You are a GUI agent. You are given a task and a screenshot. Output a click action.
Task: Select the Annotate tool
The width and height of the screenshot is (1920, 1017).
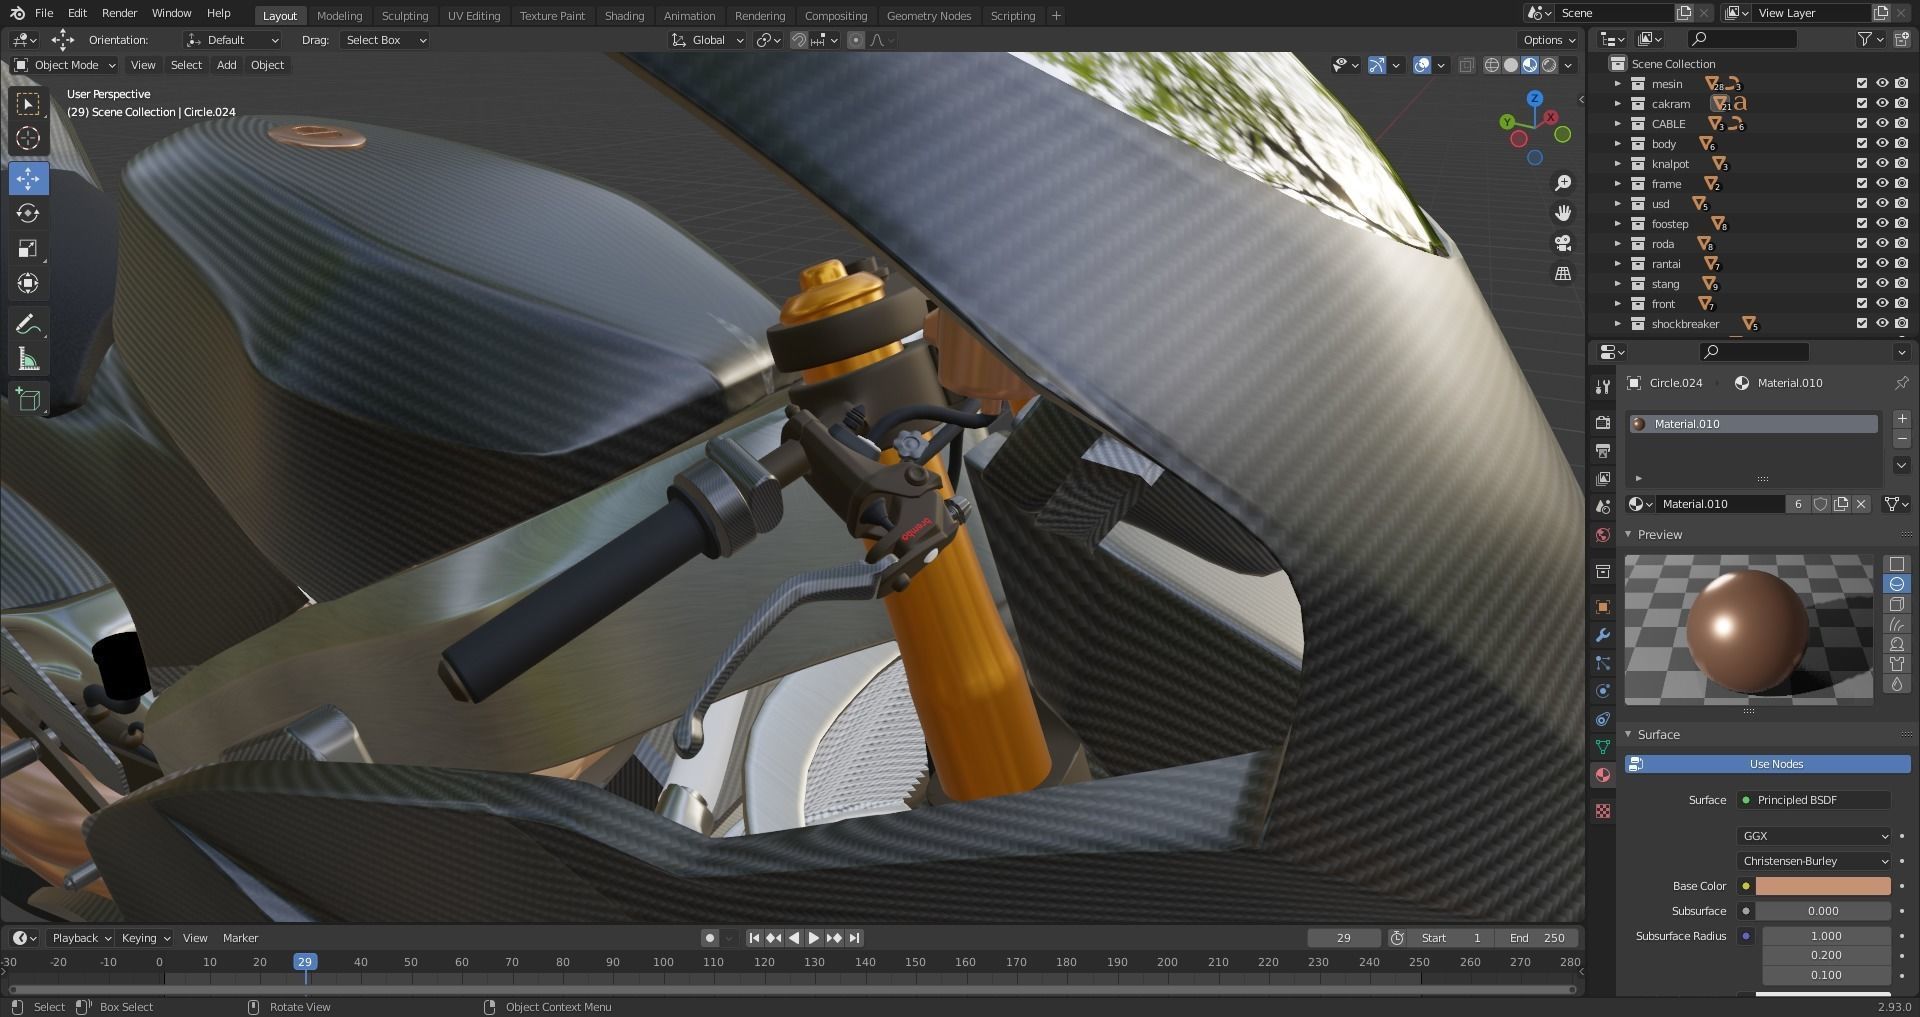[x=28, y=325]
